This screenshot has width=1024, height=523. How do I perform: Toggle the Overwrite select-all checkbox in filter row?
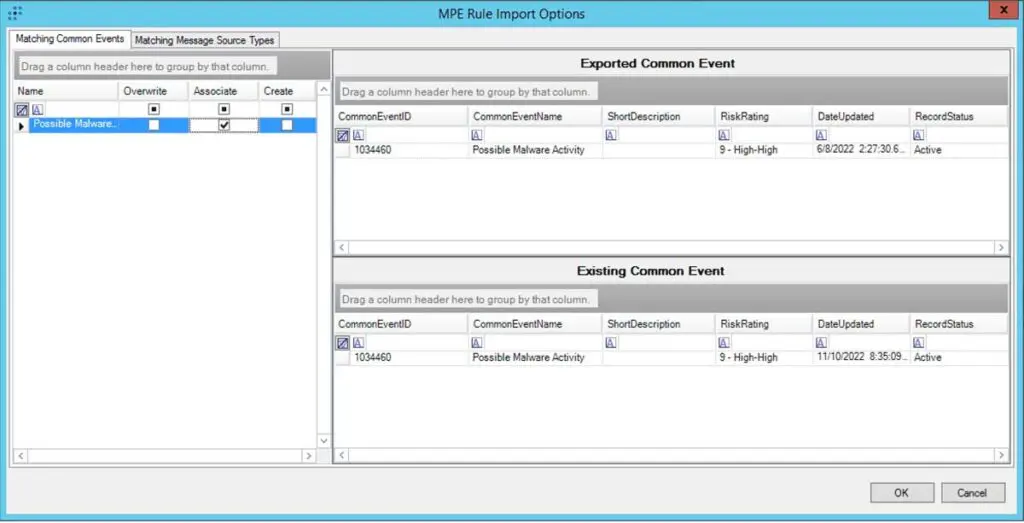click(154, 109)
